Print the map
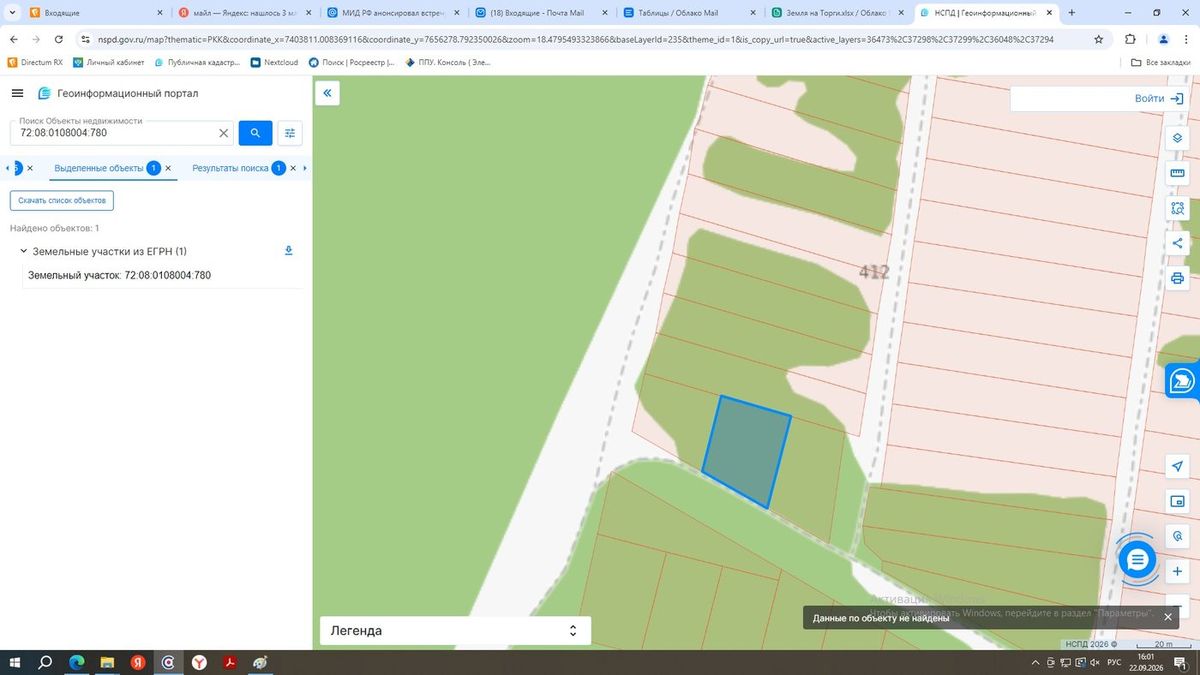Screen dimensions: 1200x675 pos(1177,278)
